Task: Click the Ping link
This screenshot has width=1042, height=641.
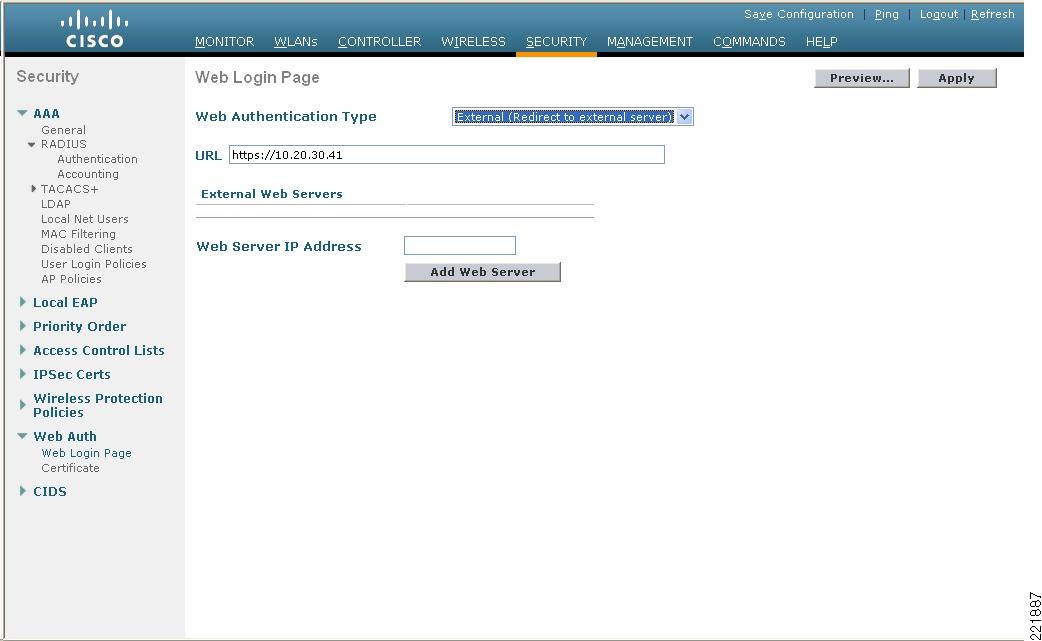Action: [886, 14]
